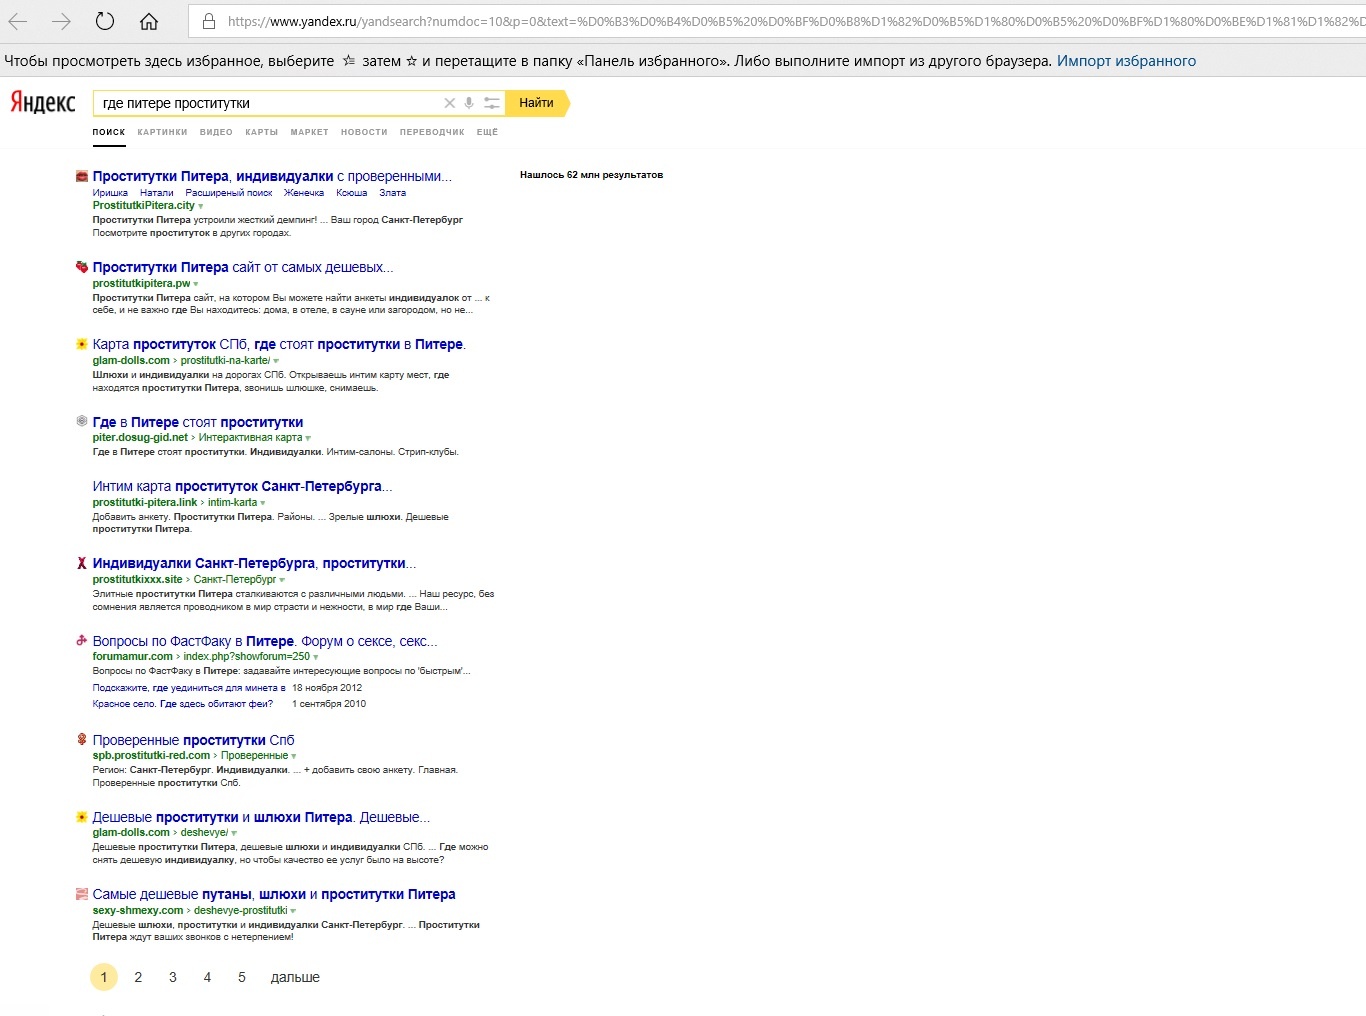Go to results page 4
The image size is (1366, 1016).
point(207,977)
